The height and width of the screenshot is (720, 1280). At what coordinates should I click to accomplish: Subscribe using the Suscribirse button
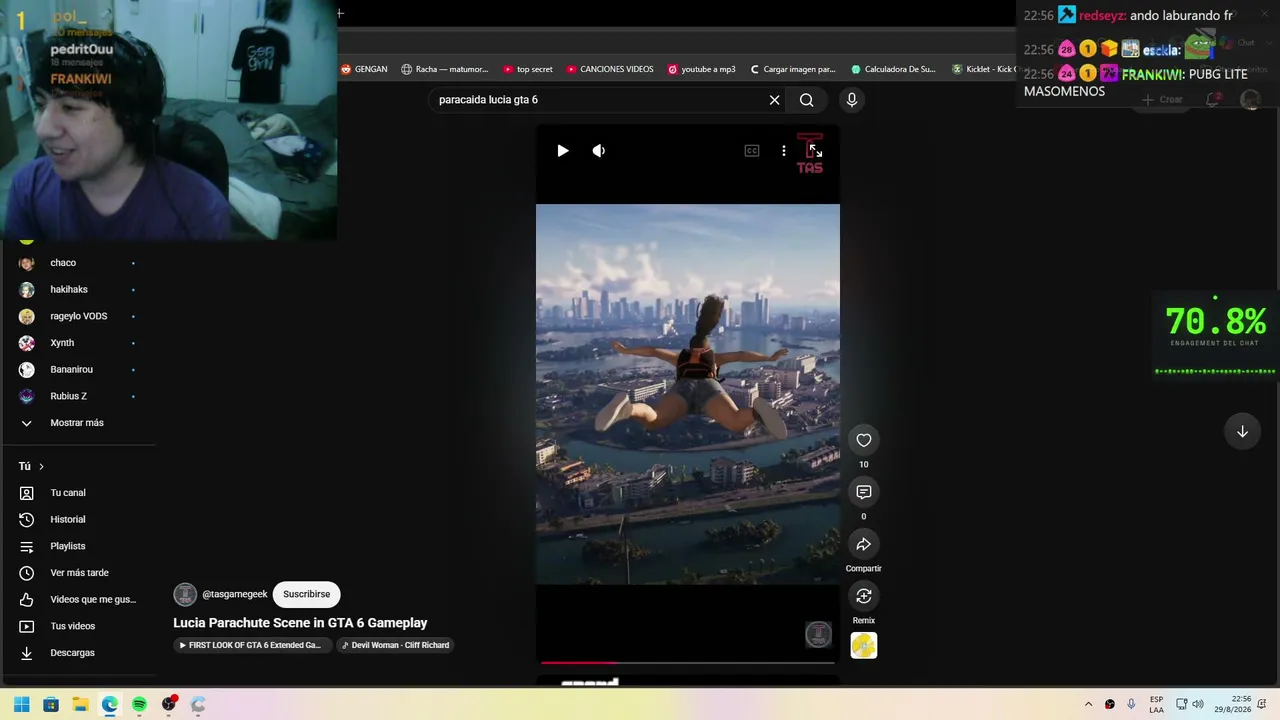pyautogui.click(x=306, y=594)
